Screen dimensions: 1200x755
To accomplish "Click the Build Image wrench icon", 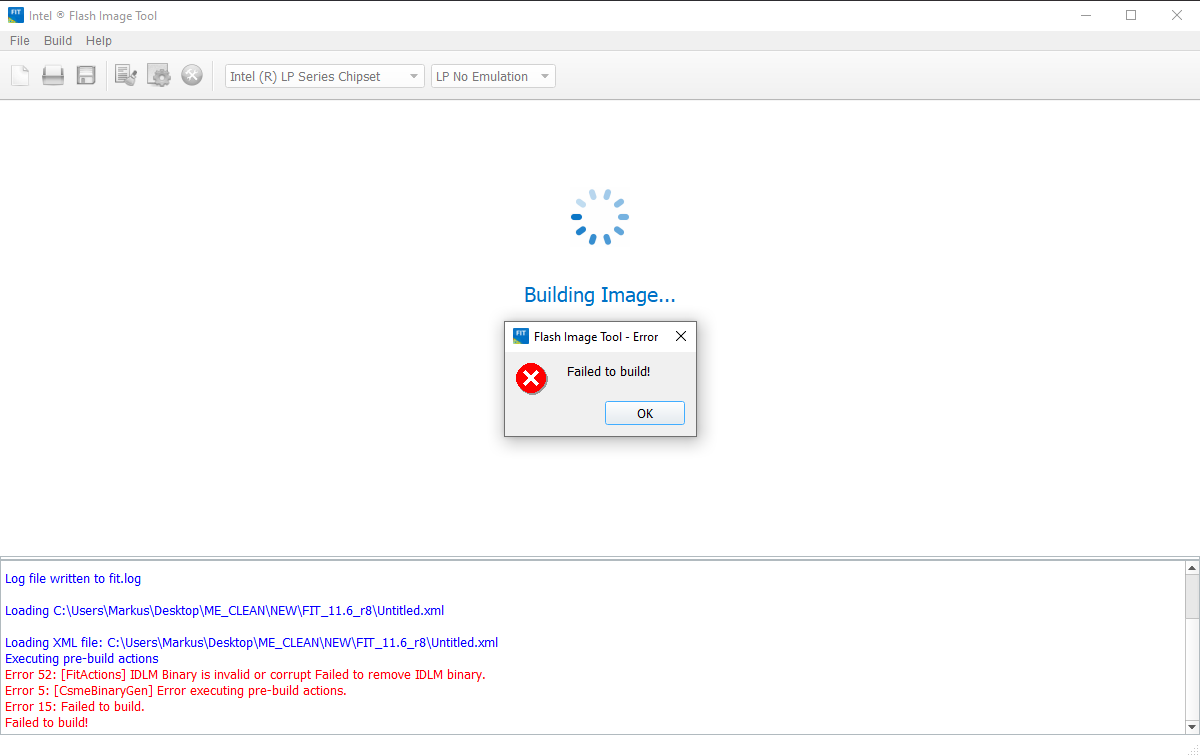I will pyautogui.click(x=192, y=76).
